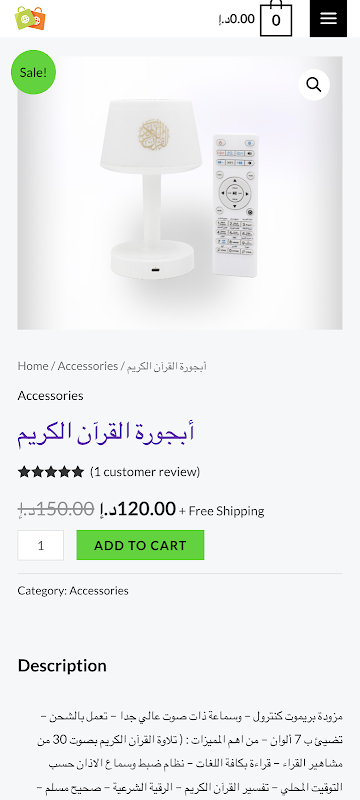Open the Accessories category link below cart button

point(99,591)
